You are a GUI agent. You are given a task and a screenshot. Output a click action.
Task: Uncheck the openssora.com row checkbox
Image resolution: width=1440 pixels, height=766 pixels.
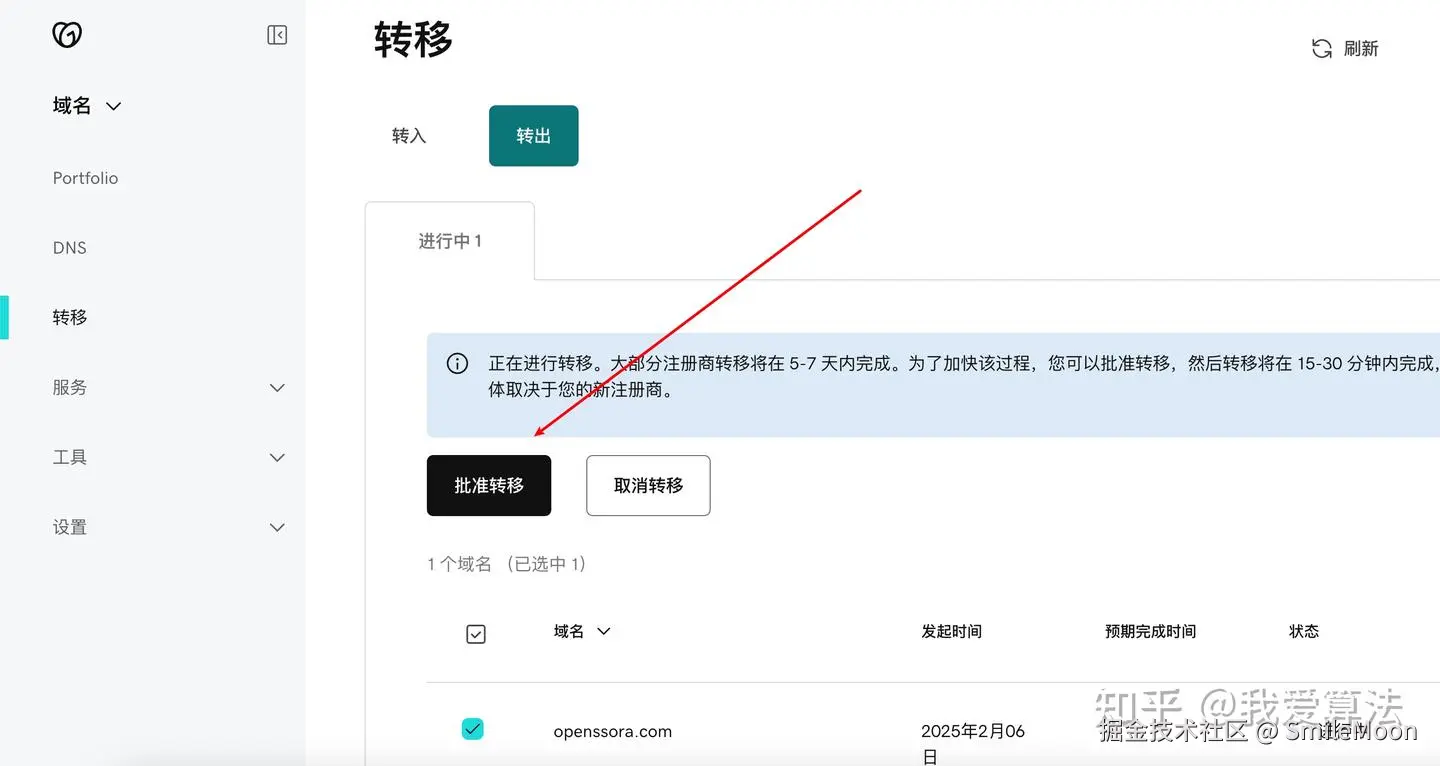pyautogui.click(x=473, y=729)
